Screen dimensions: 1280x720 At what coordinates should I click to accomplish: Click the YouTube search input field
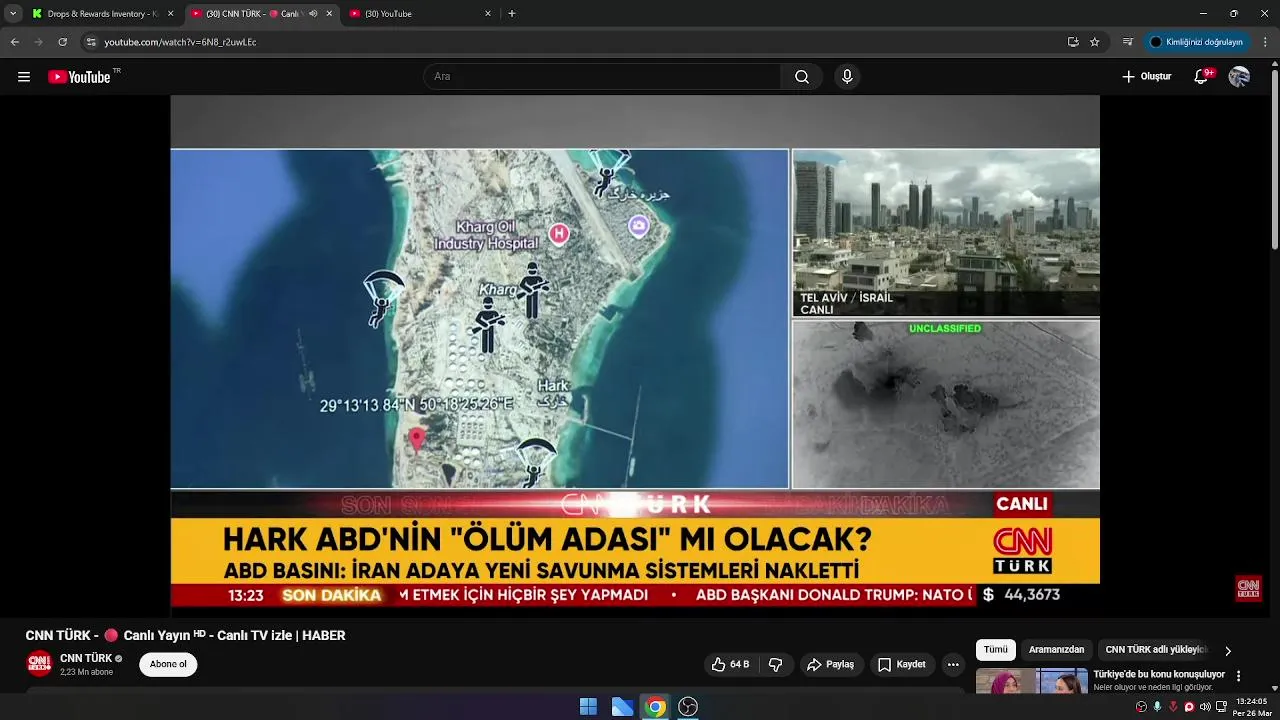602,77
